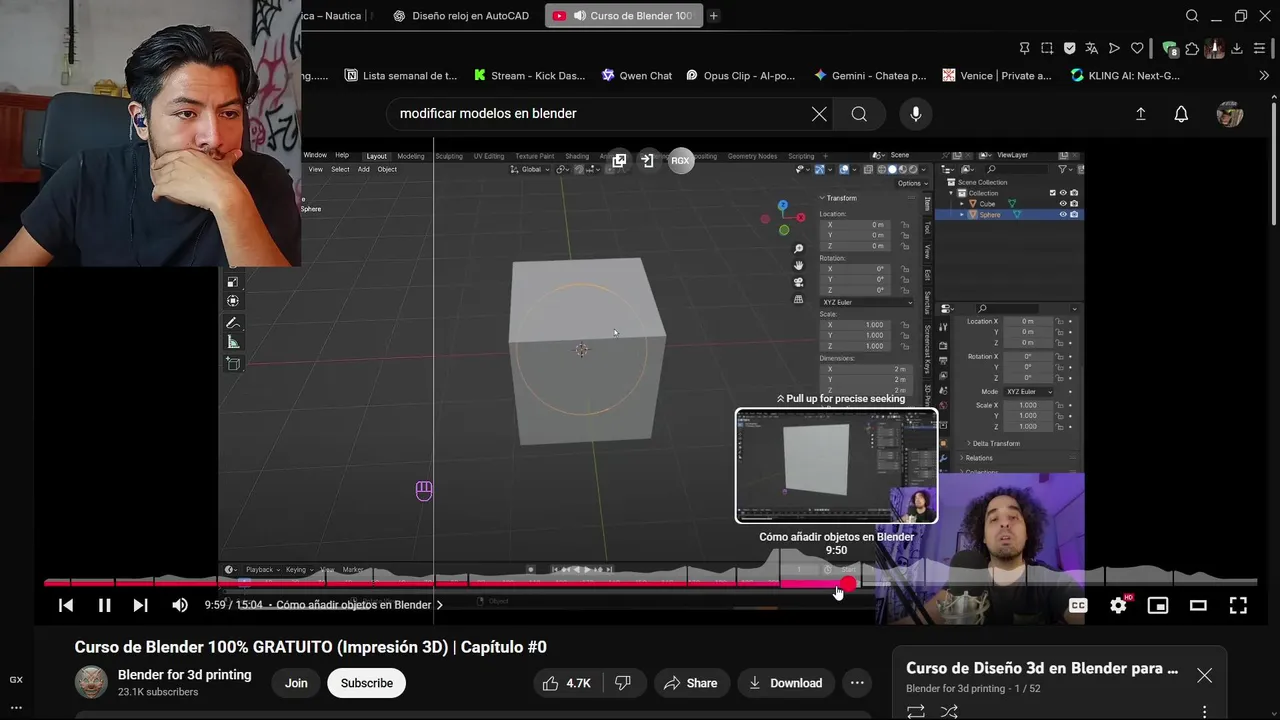
Task: Open browser tab search icon
Action: tap(1192, 16)
